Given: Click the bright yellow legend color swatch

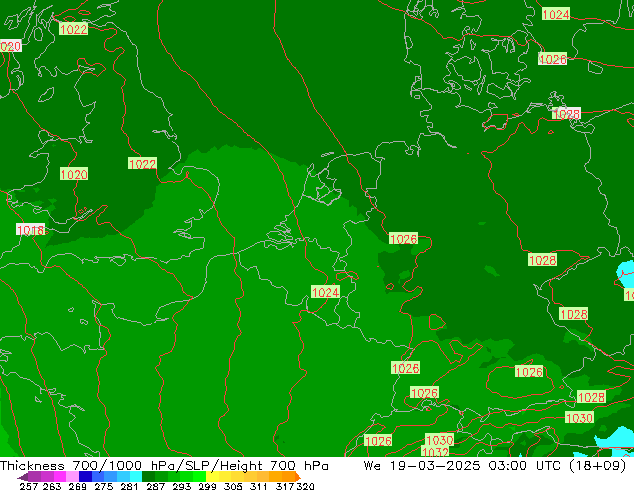Looking at the screenshot, I should [x=213, y=477].
